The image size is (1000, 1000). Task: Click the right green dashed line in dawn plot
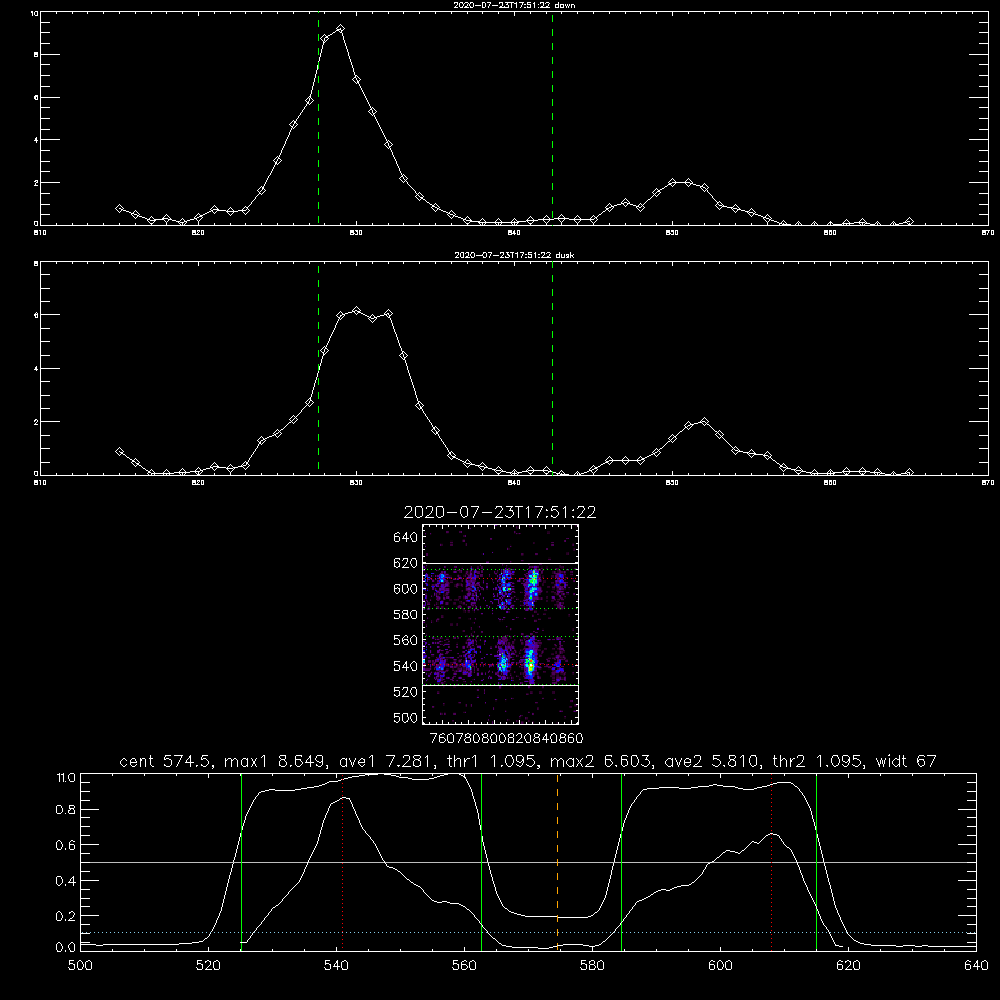(x=552, y=118)
